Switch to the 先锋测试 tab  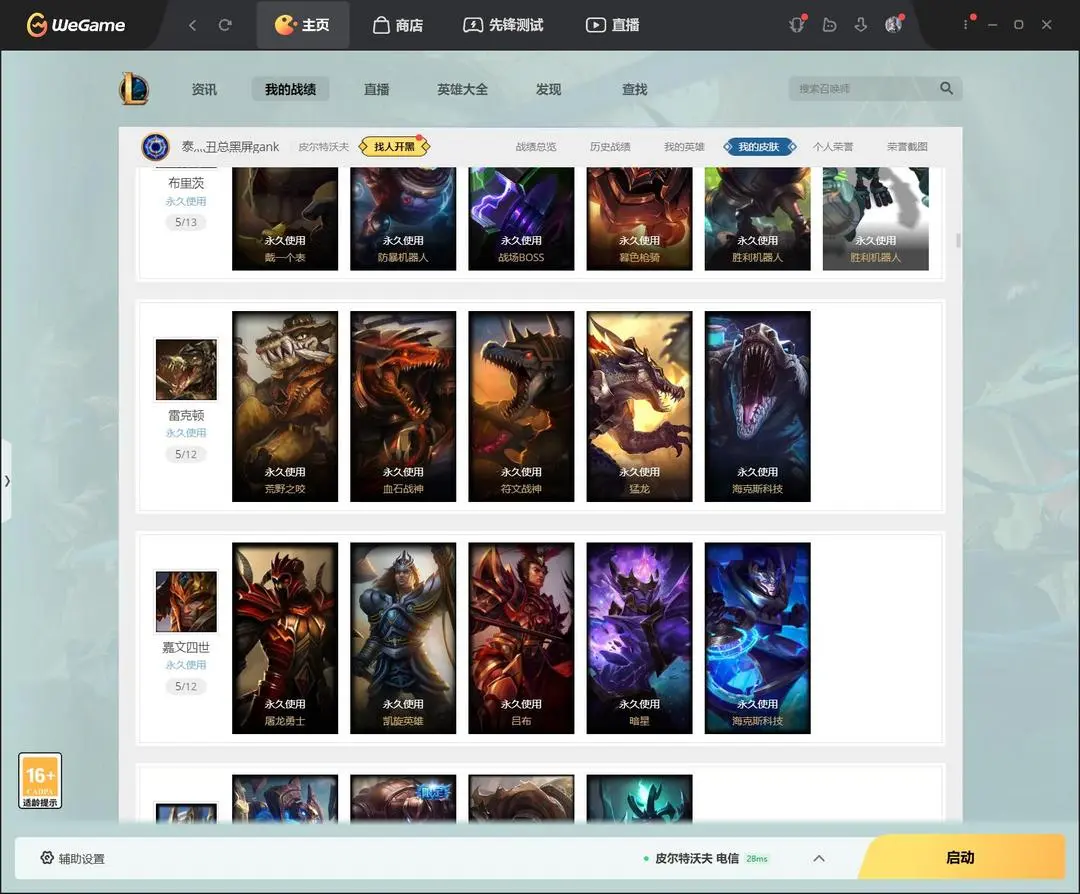pos(503,25)
